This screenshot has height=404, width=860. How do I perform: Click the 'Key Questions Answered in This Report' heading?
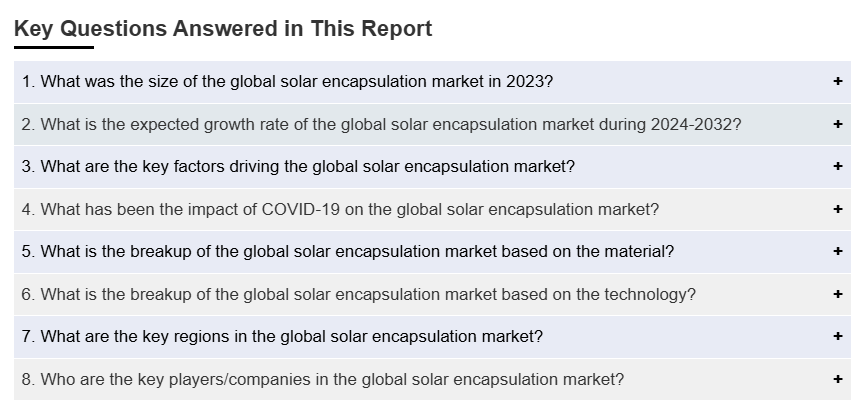(223, 28)
